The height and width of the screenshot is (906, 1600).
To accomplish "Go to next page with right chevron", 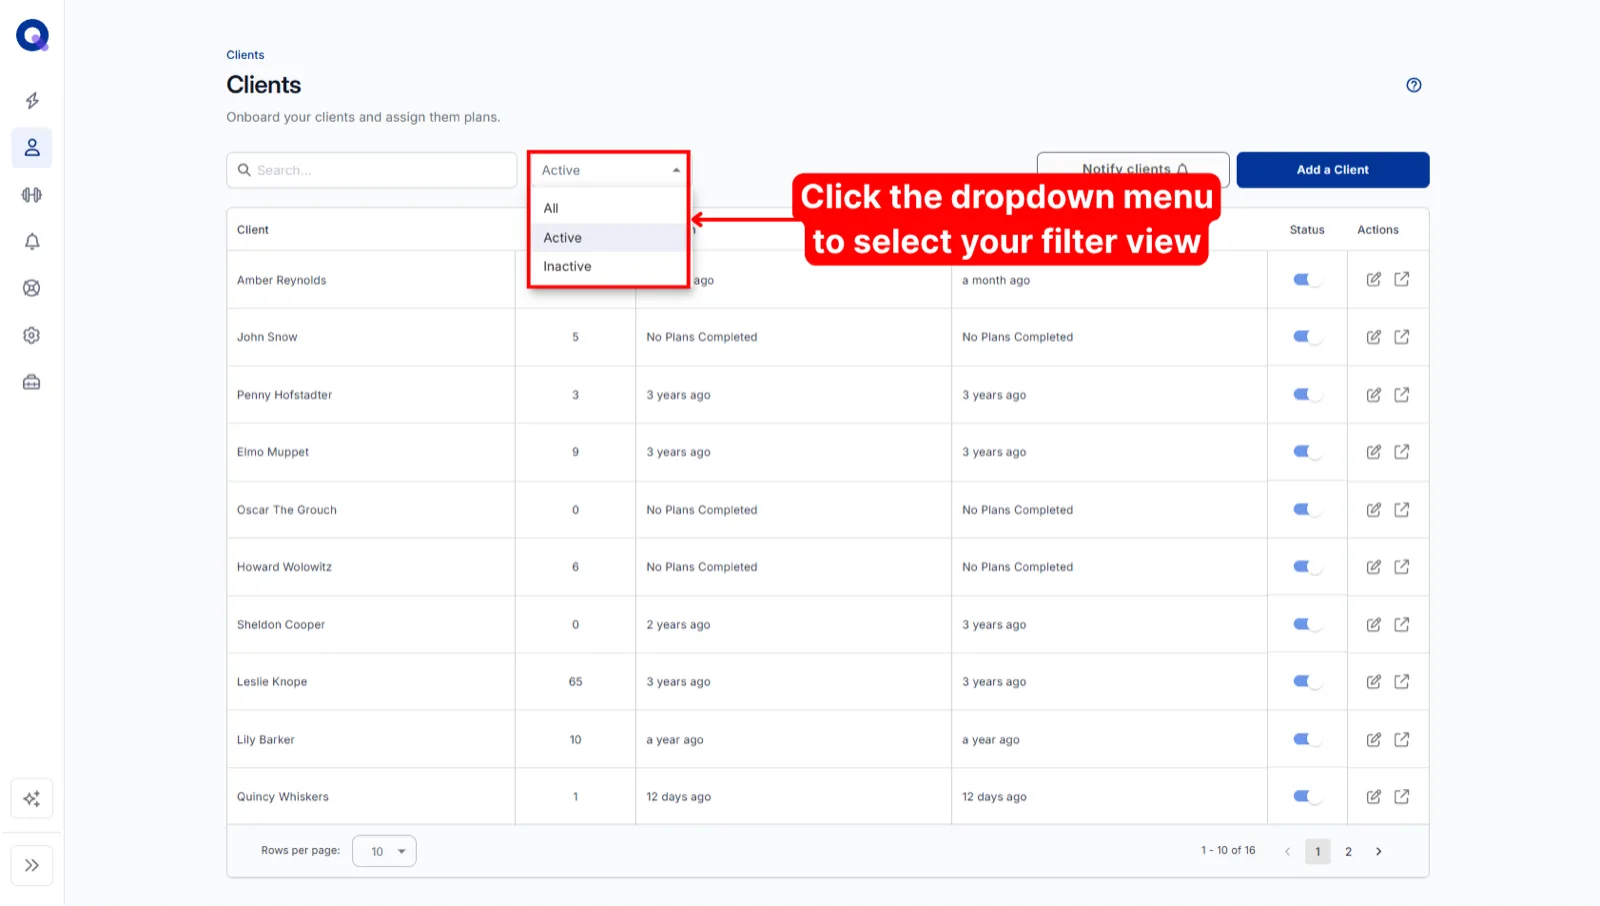I will [1379, 852].
